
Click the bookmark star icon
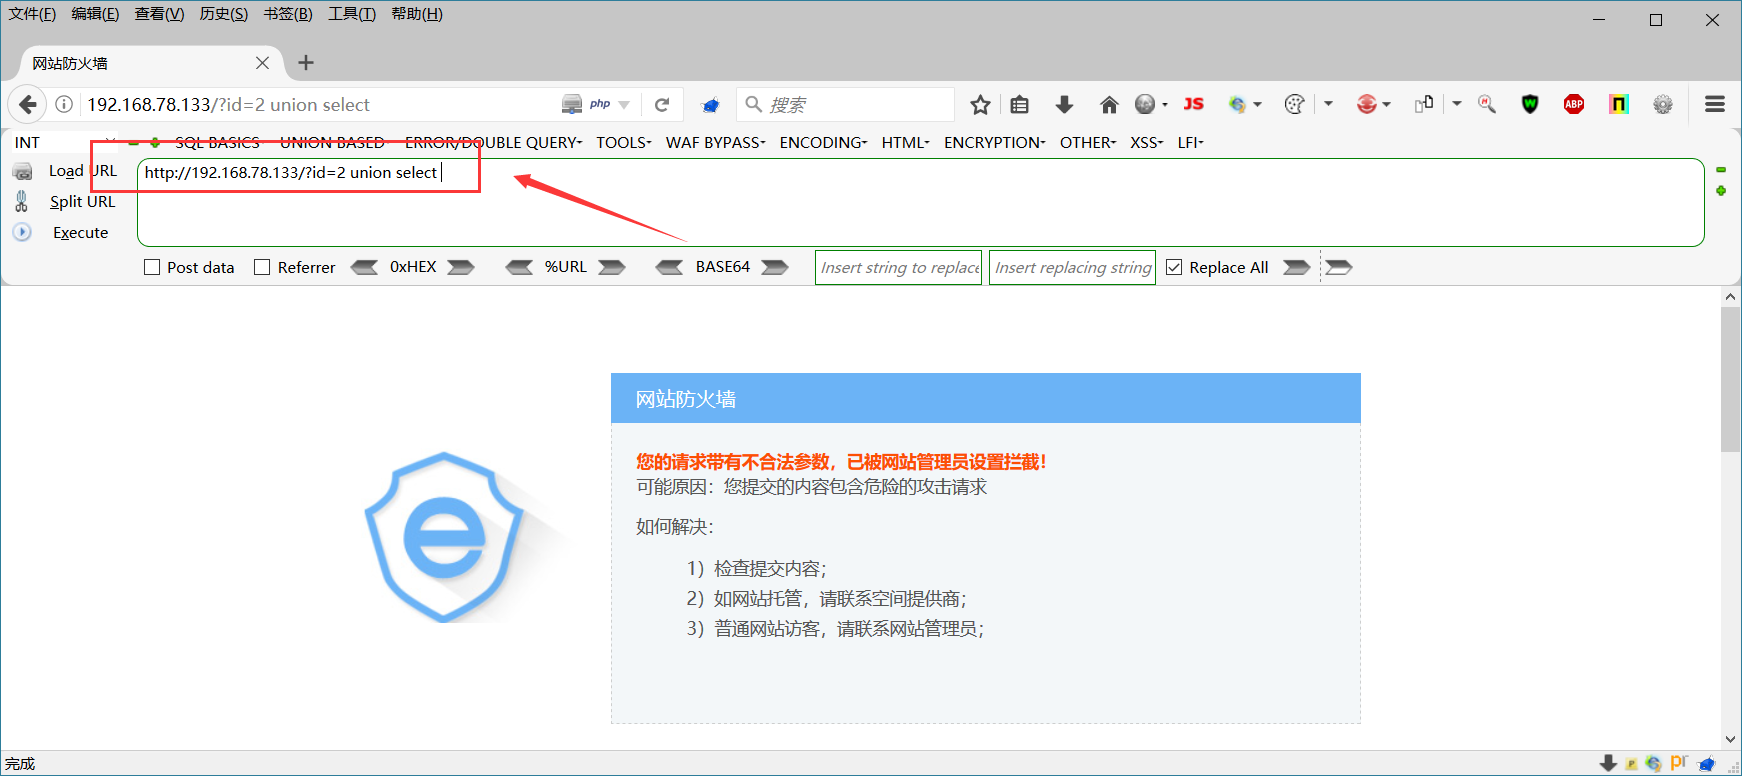pyautogui.click(x=980, y=104)
